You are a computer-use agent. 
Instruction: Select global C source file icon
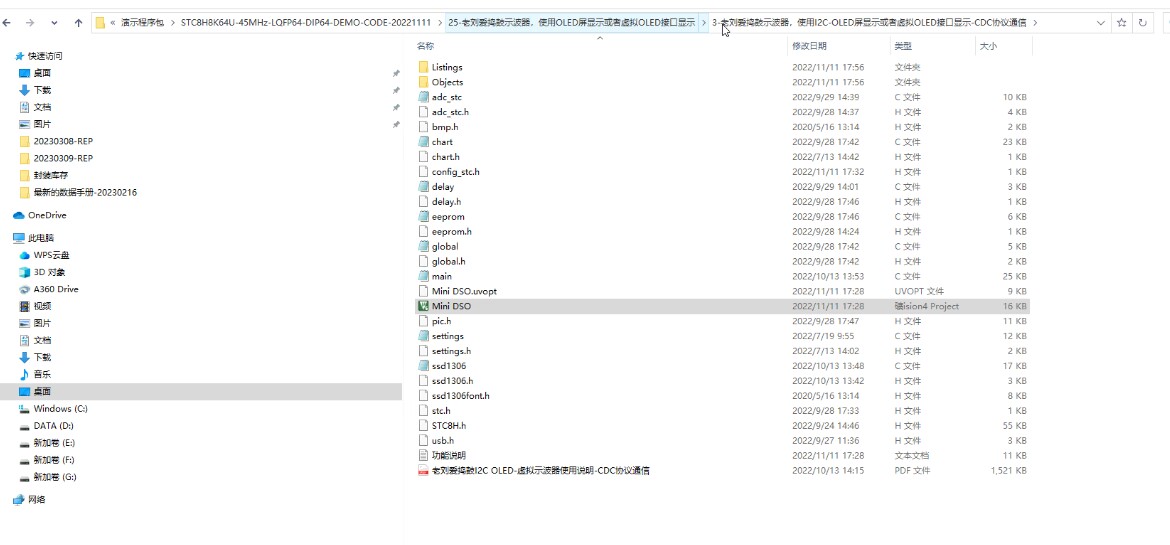(424, 246)
